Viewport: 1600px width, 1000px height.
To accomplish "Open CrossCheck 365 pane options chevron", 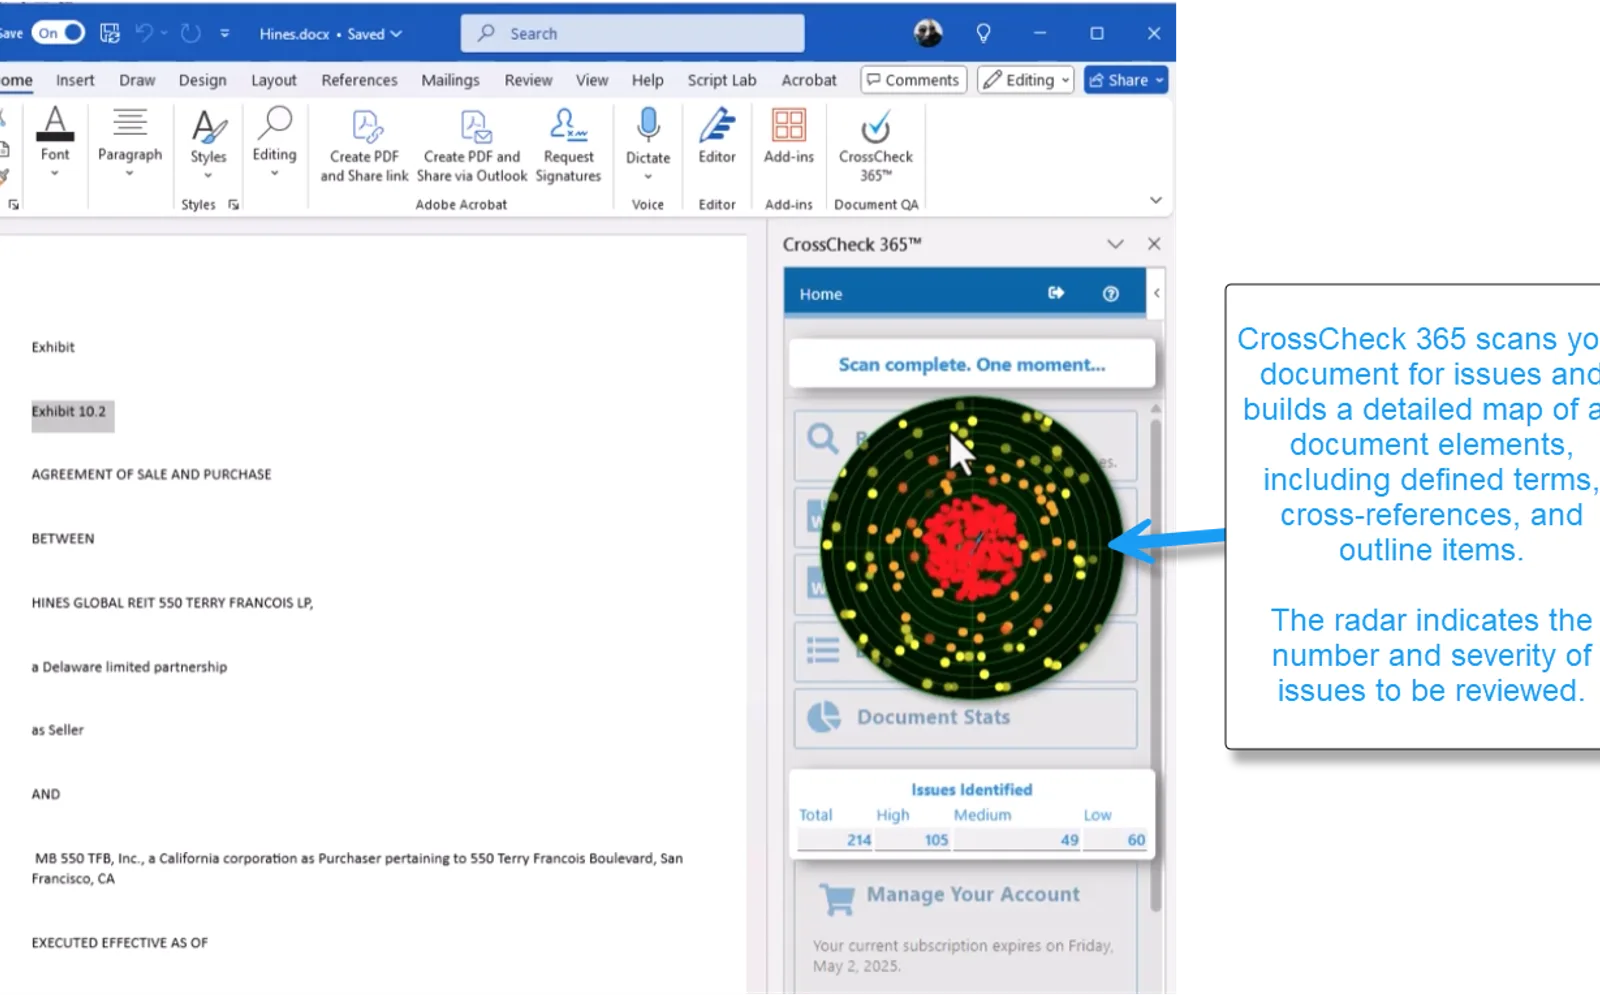I will click(x=1115, y=244).
